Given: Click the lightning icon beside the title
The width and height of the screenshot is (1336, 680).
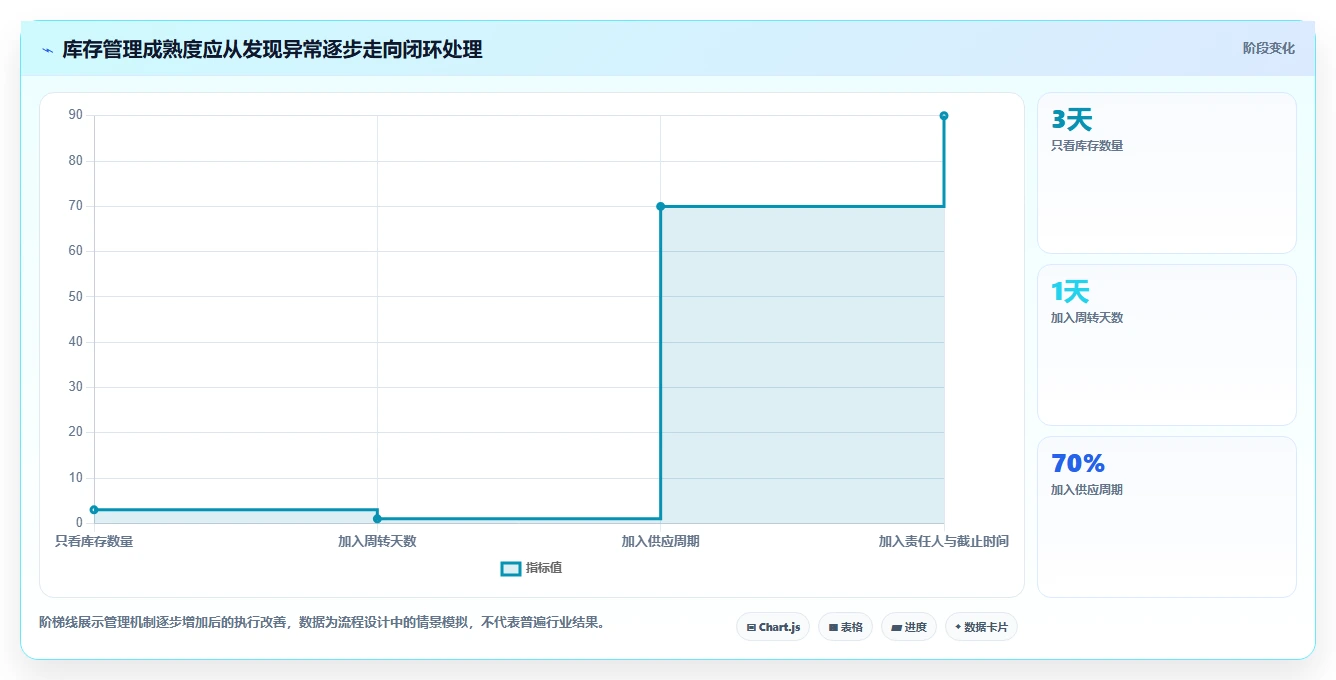Looking at the screenshot, I should click(48, 50).
